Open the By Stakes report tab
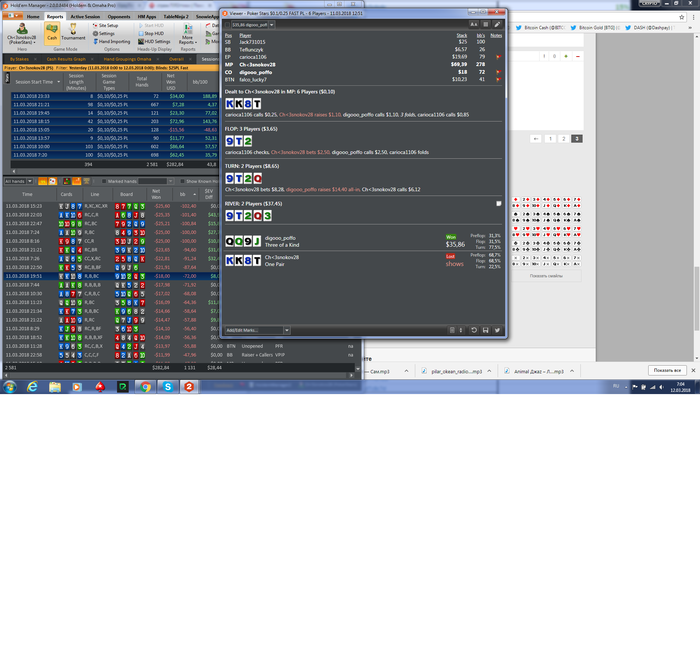700x667 pixels. (x=19, y=59)
